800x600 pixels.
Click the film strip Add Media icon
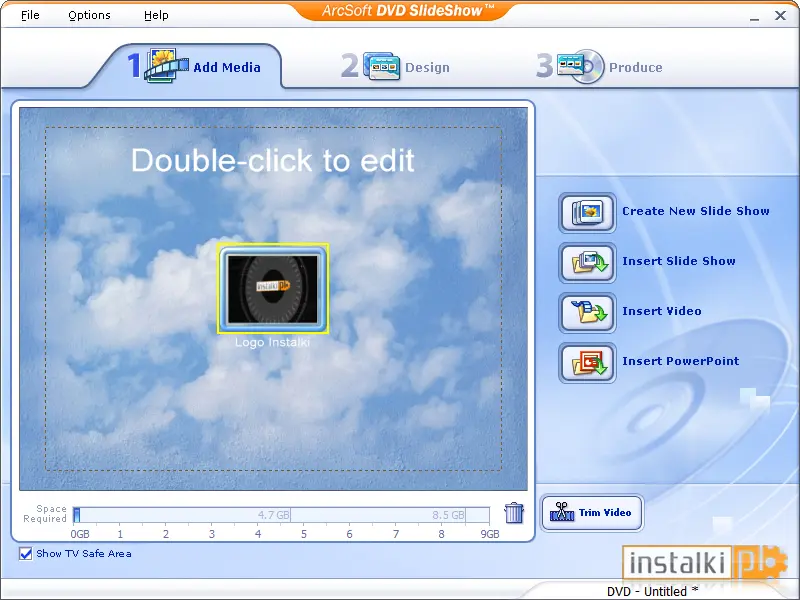[x=165, y=65]
